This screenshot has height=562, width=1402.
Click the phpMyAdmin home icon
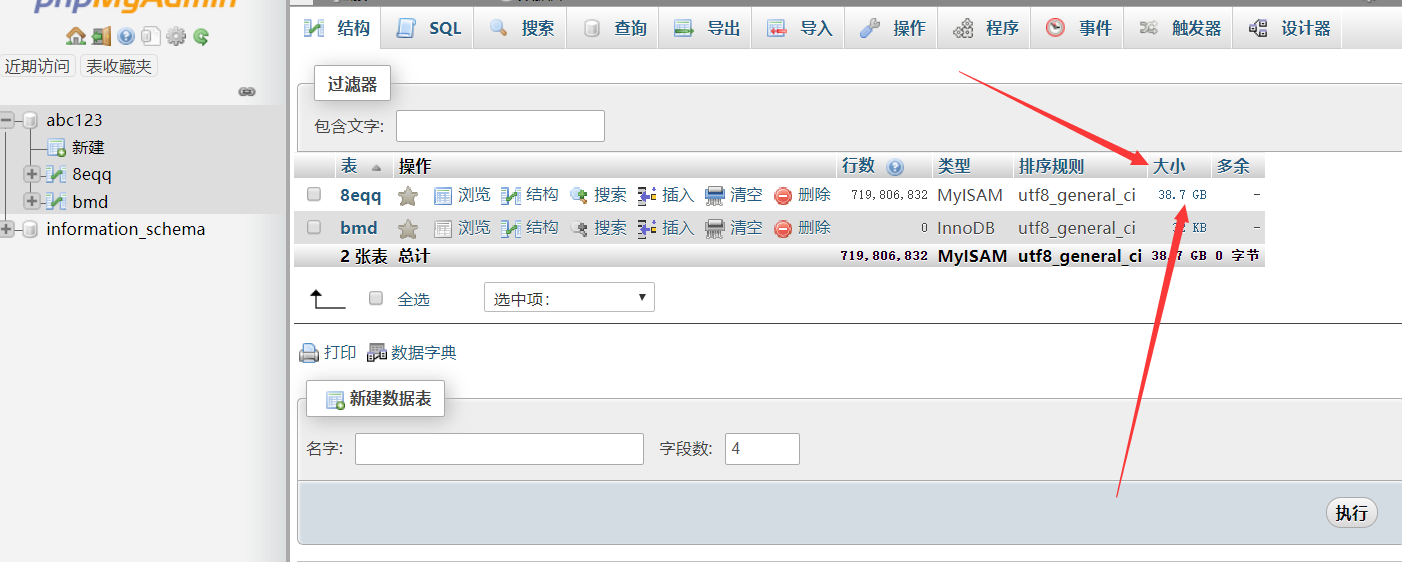pos(76,37)
